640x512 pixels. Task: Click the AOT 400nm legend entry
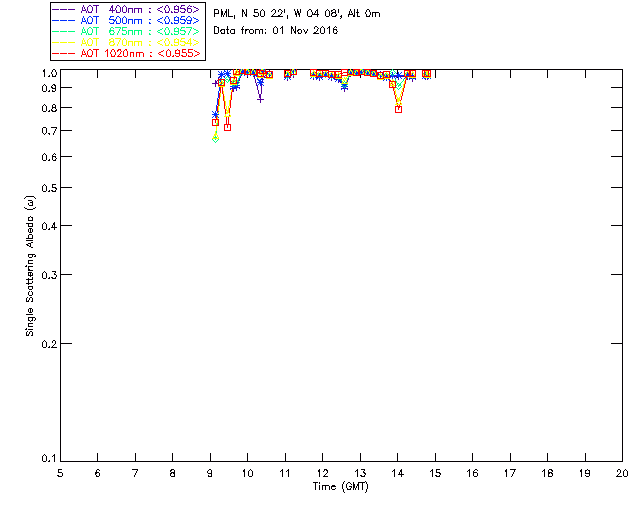[126, 9]
